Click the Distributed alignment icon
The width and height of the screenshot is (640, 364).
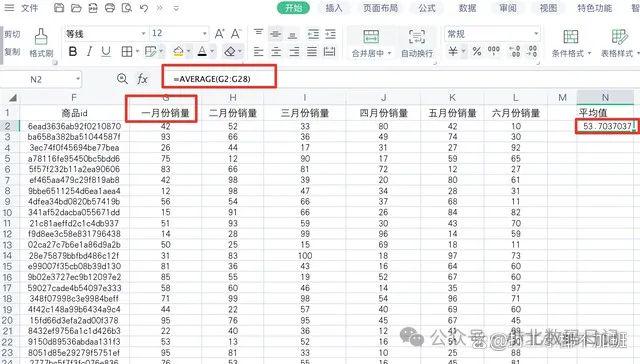[x=329, y=51]
